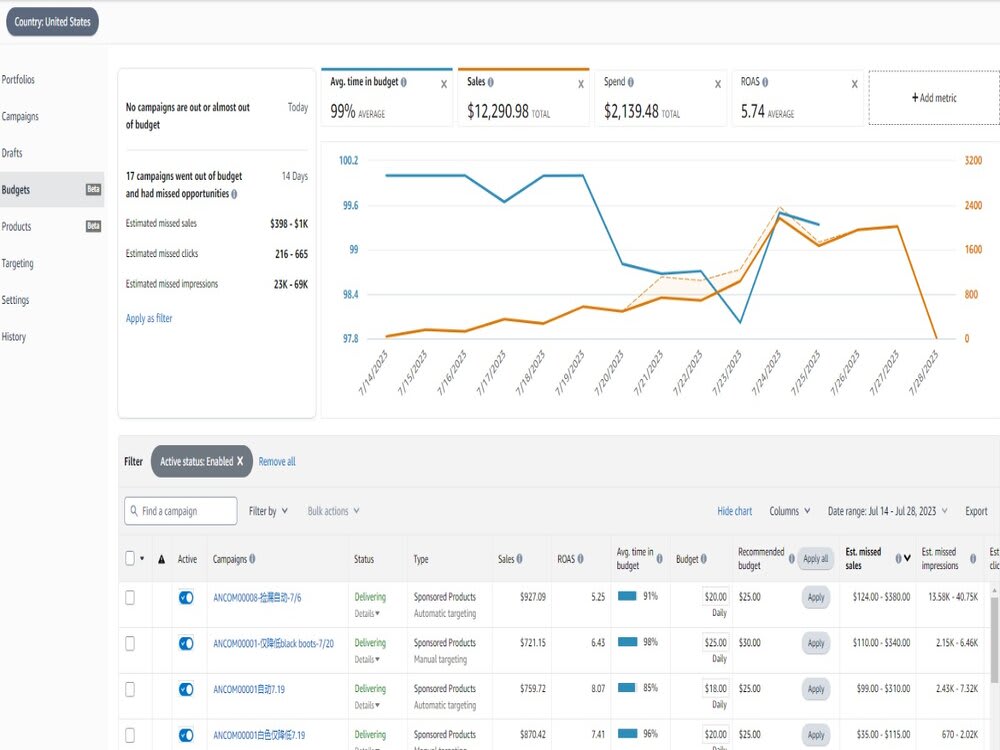Screen dimensions: 1000x750
Task: Select checkbox for the $870.42 sales campaign row
Action: pyautogui.click(x=130, y=735)
